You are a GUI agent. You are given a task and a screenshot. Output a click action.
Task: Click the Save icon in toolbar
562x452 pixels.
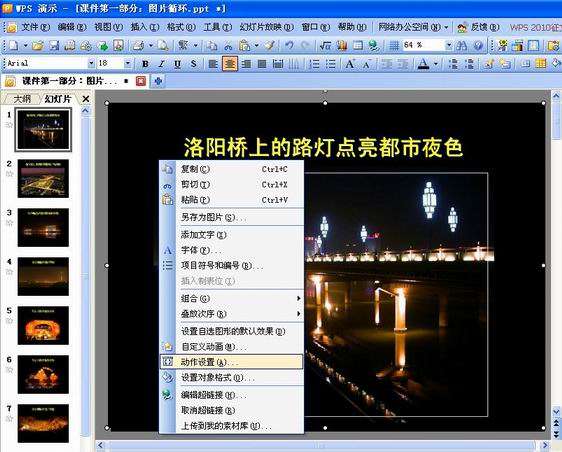pyautogui.click(x=54, y=46)
